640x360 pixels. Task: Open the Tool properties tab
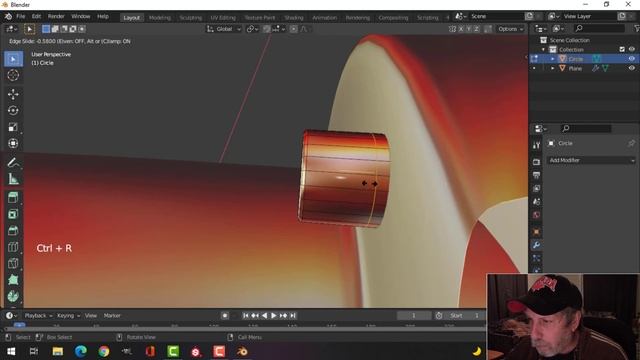(x=536, y=145)
